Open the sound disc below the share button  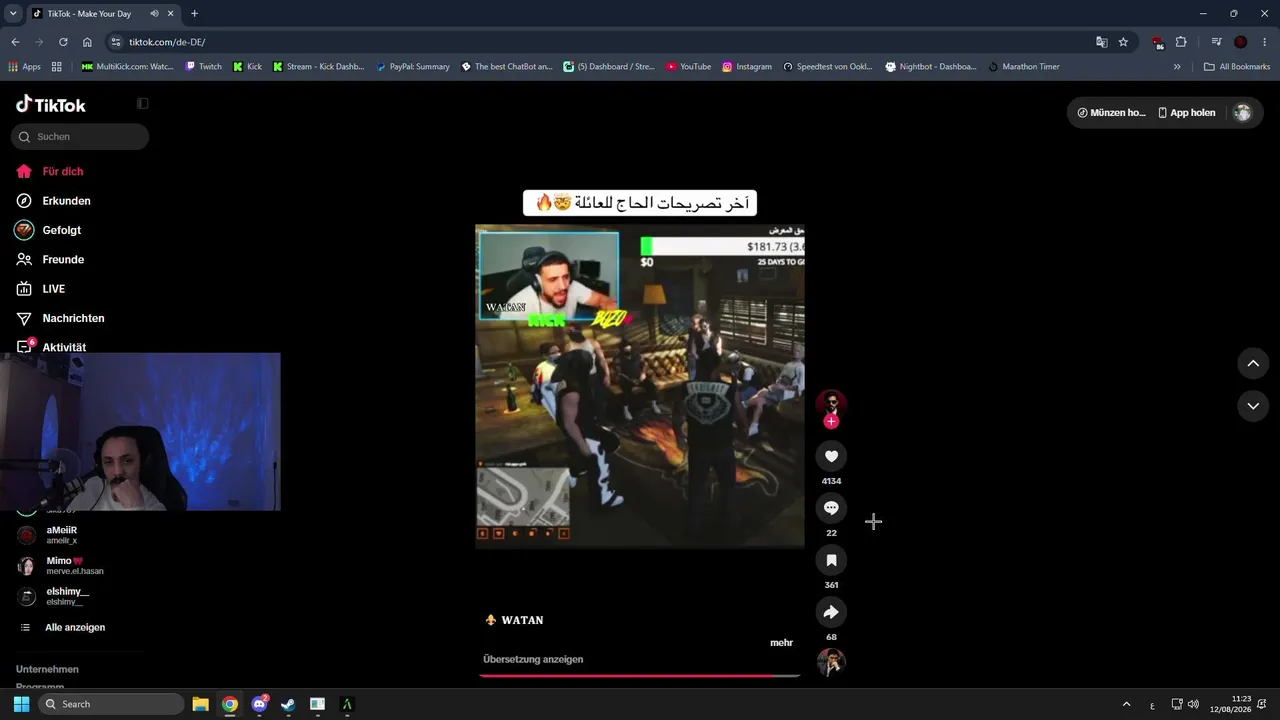pyautogui.click(x=831, y=662)
